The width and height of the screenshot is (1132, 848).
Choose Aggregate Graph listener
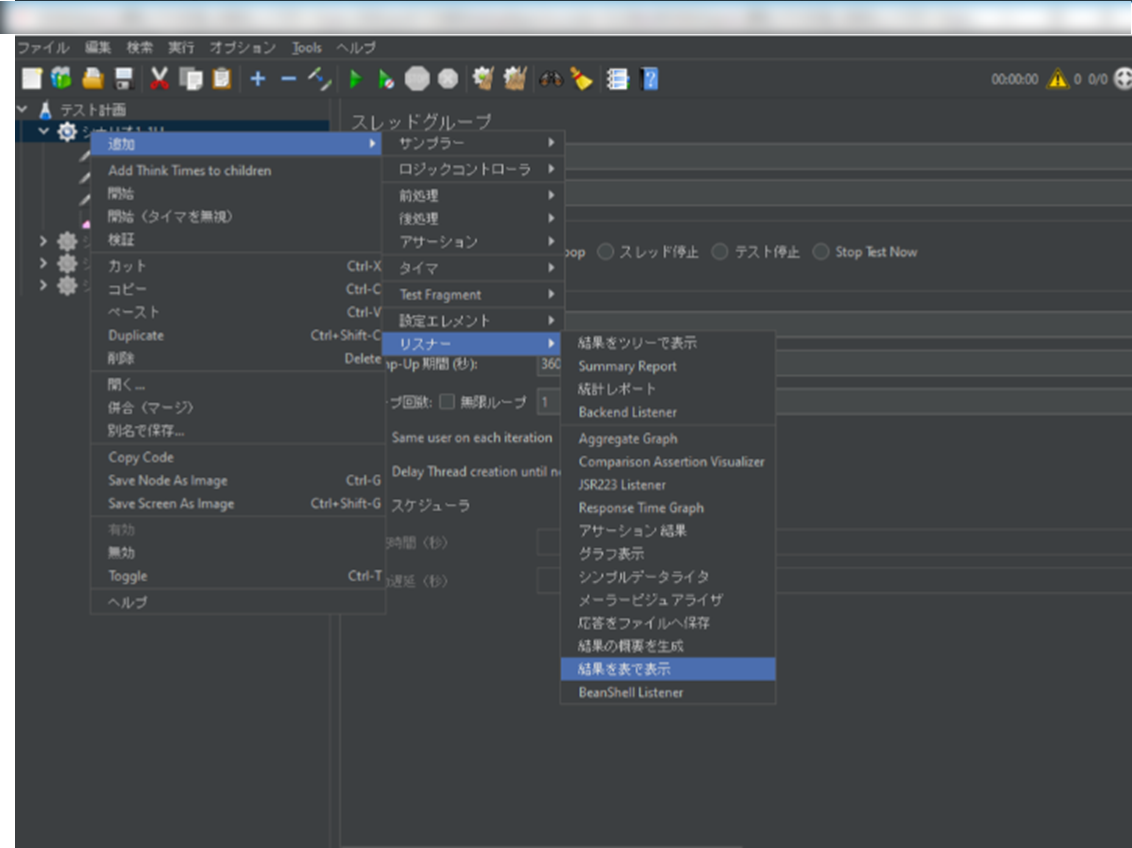click(668, 439)
